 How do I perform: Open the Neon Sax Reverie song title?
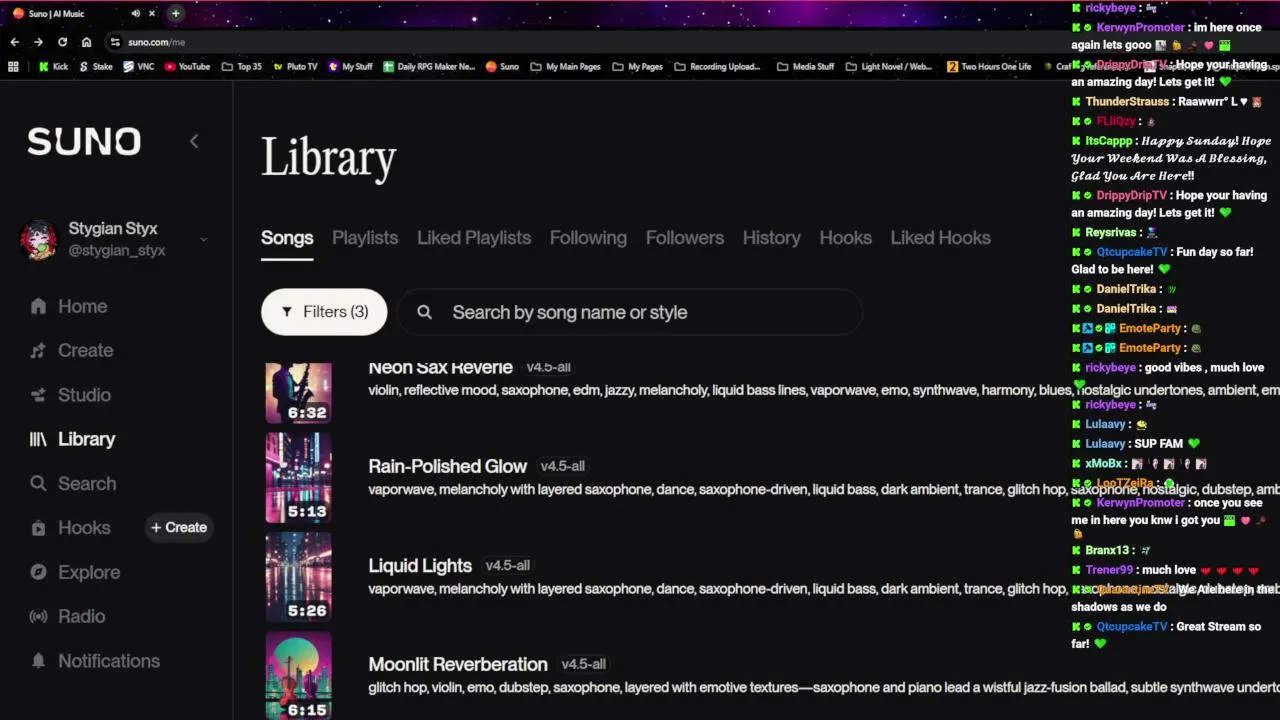point(440,368)
